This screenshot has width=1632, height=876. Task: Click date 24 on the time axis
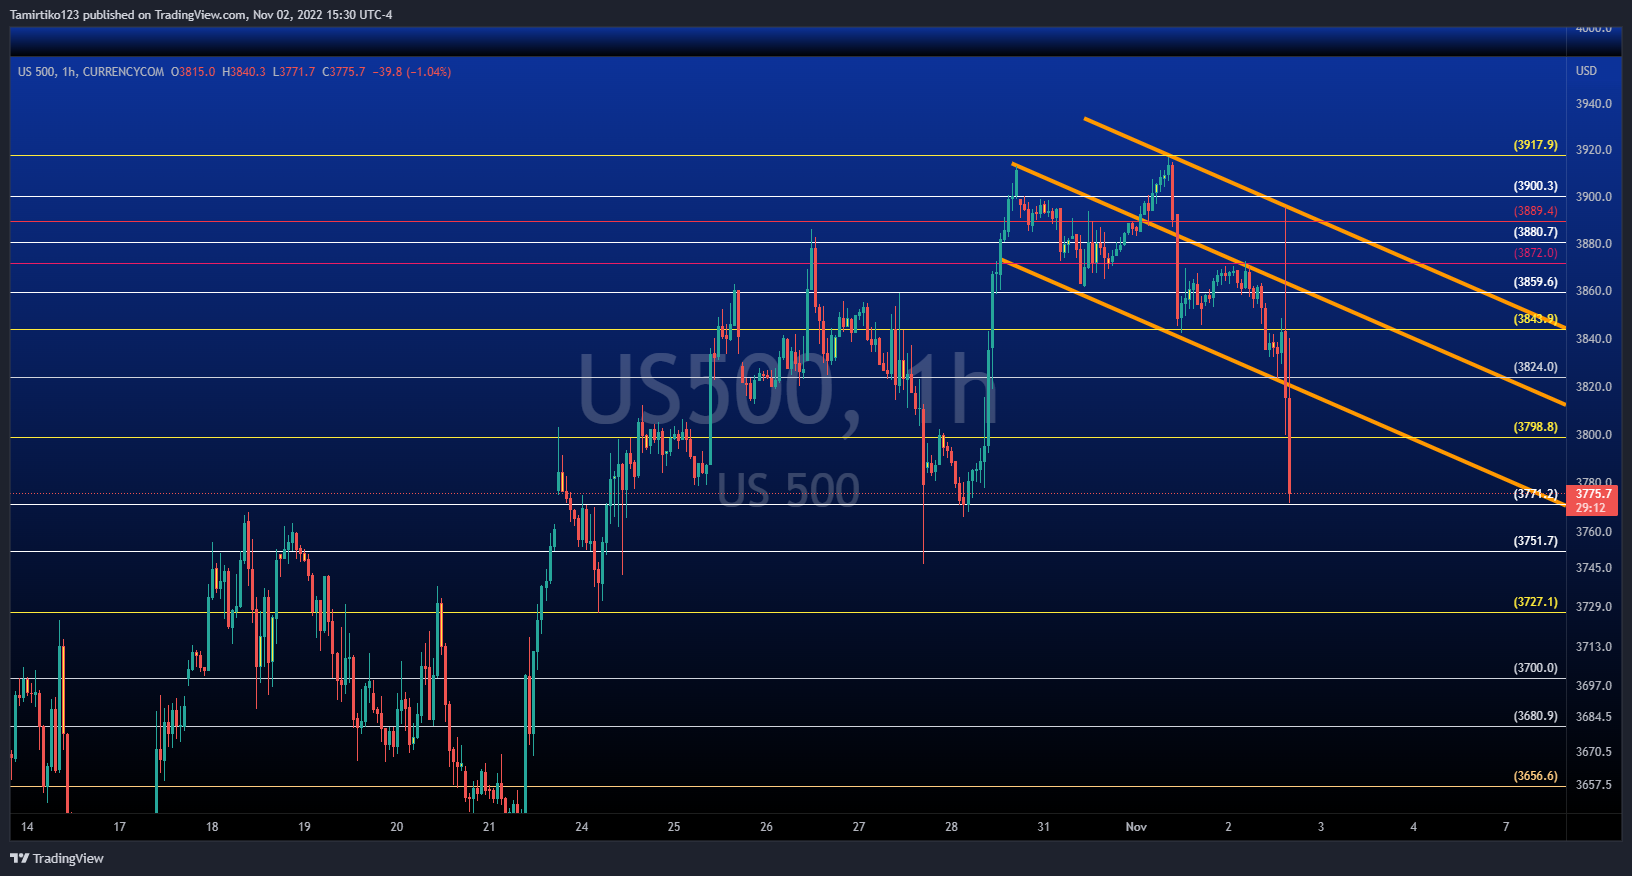pos(582,827)
